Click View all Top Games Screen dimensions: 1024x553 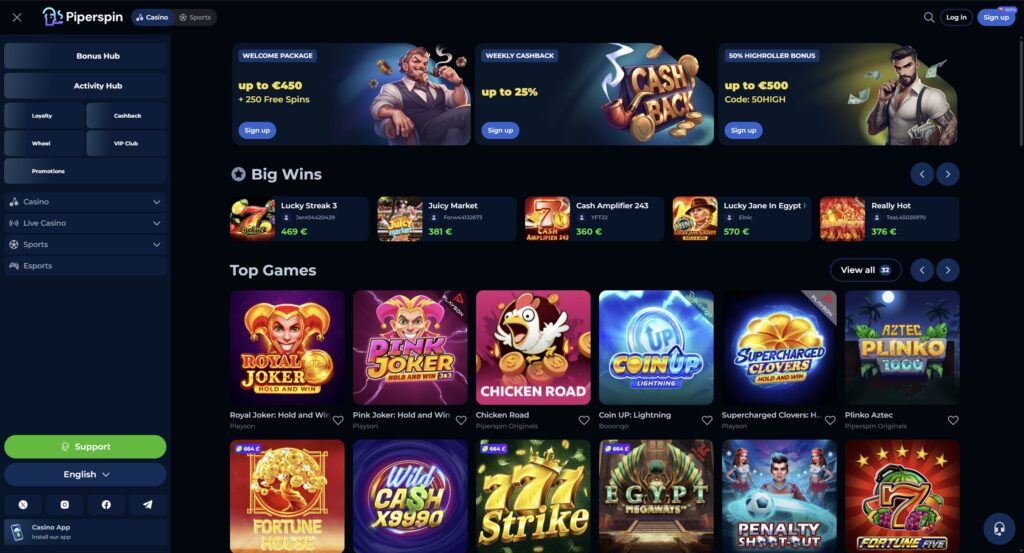865,270
